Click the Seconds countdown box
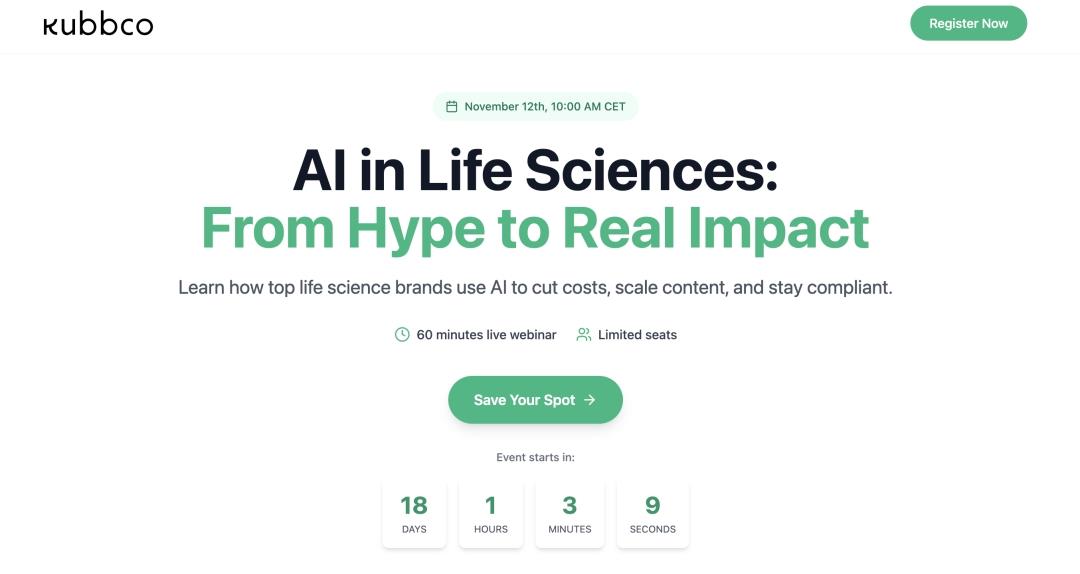1080x574 pixels. pos(653,514)
